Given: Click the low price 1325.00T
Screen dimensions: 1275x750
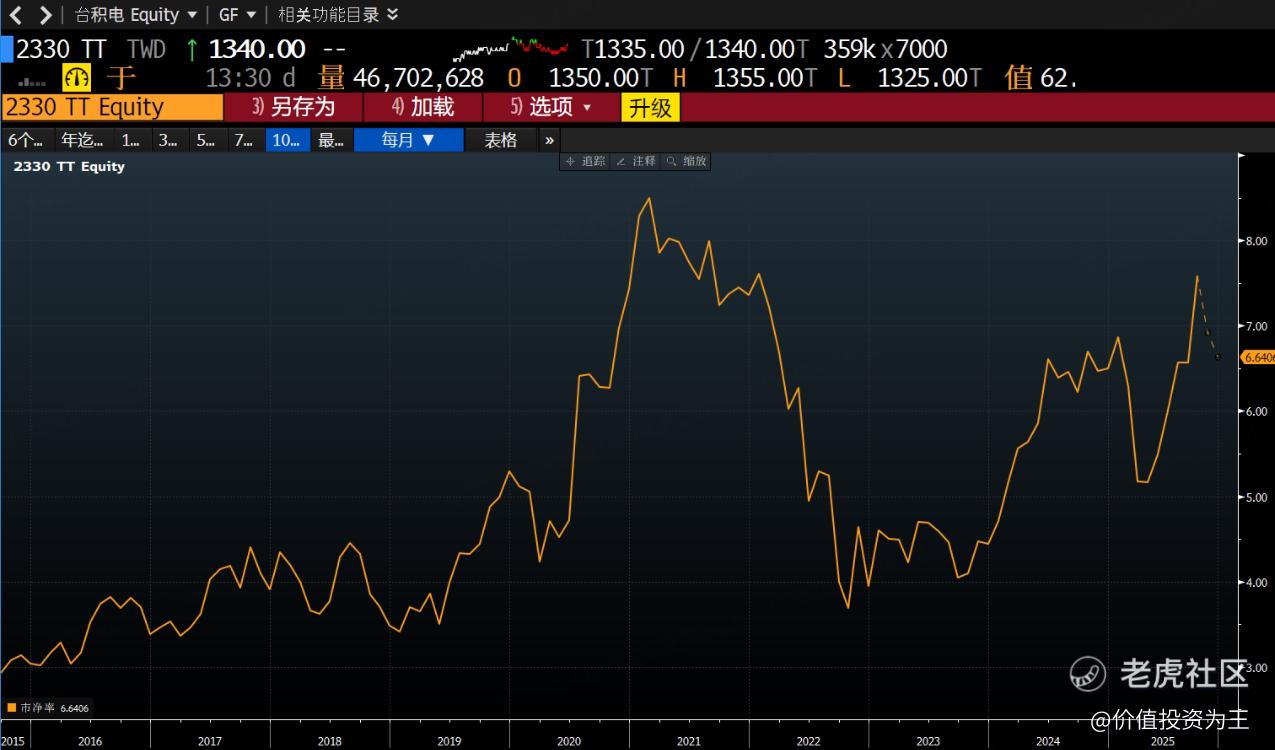Looking at the screenshot, I should click(x=929, y=78).
